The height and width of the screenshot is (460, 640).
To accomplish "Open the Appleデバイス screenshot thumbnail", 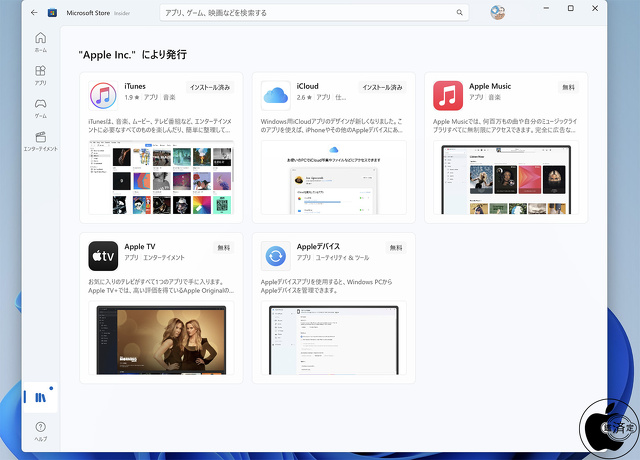I will (334, 338).
